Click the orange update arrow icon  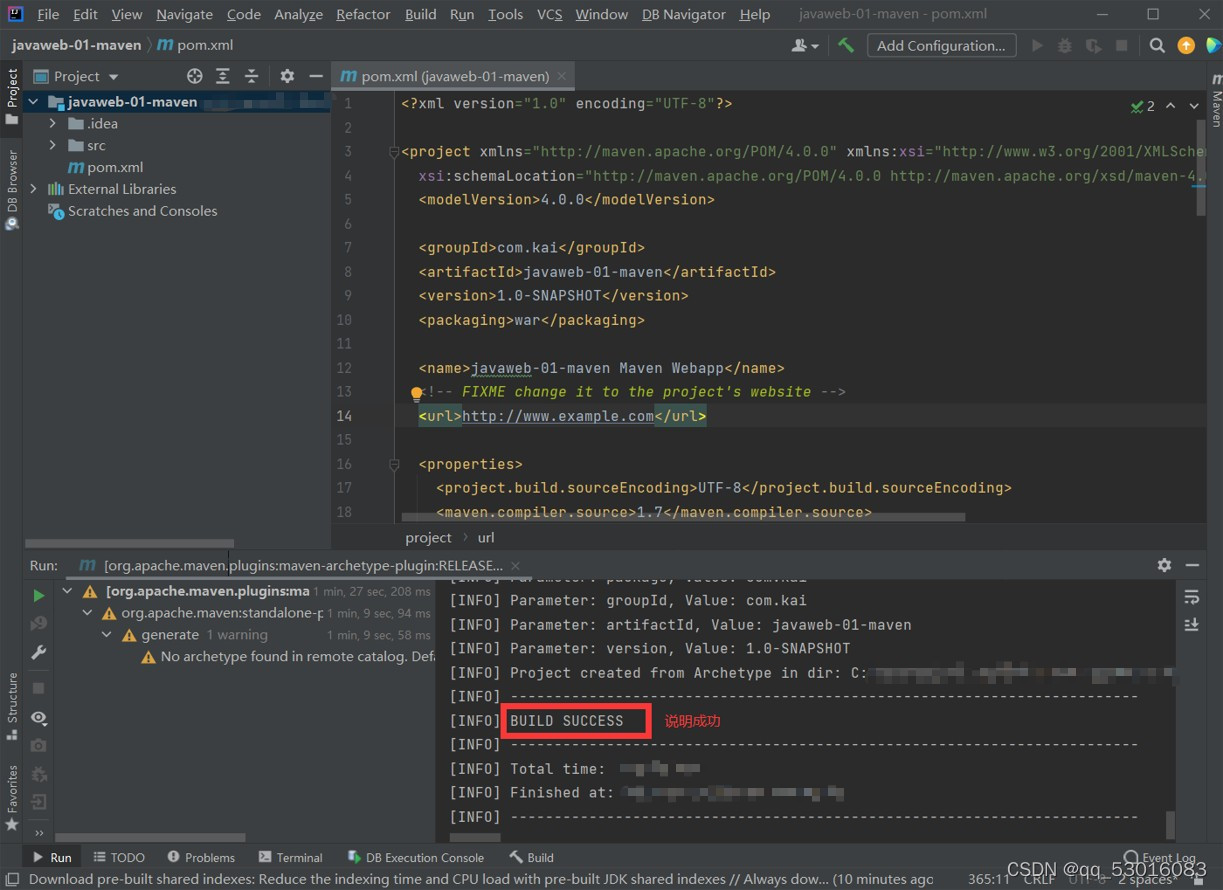tap(1186, 45)
